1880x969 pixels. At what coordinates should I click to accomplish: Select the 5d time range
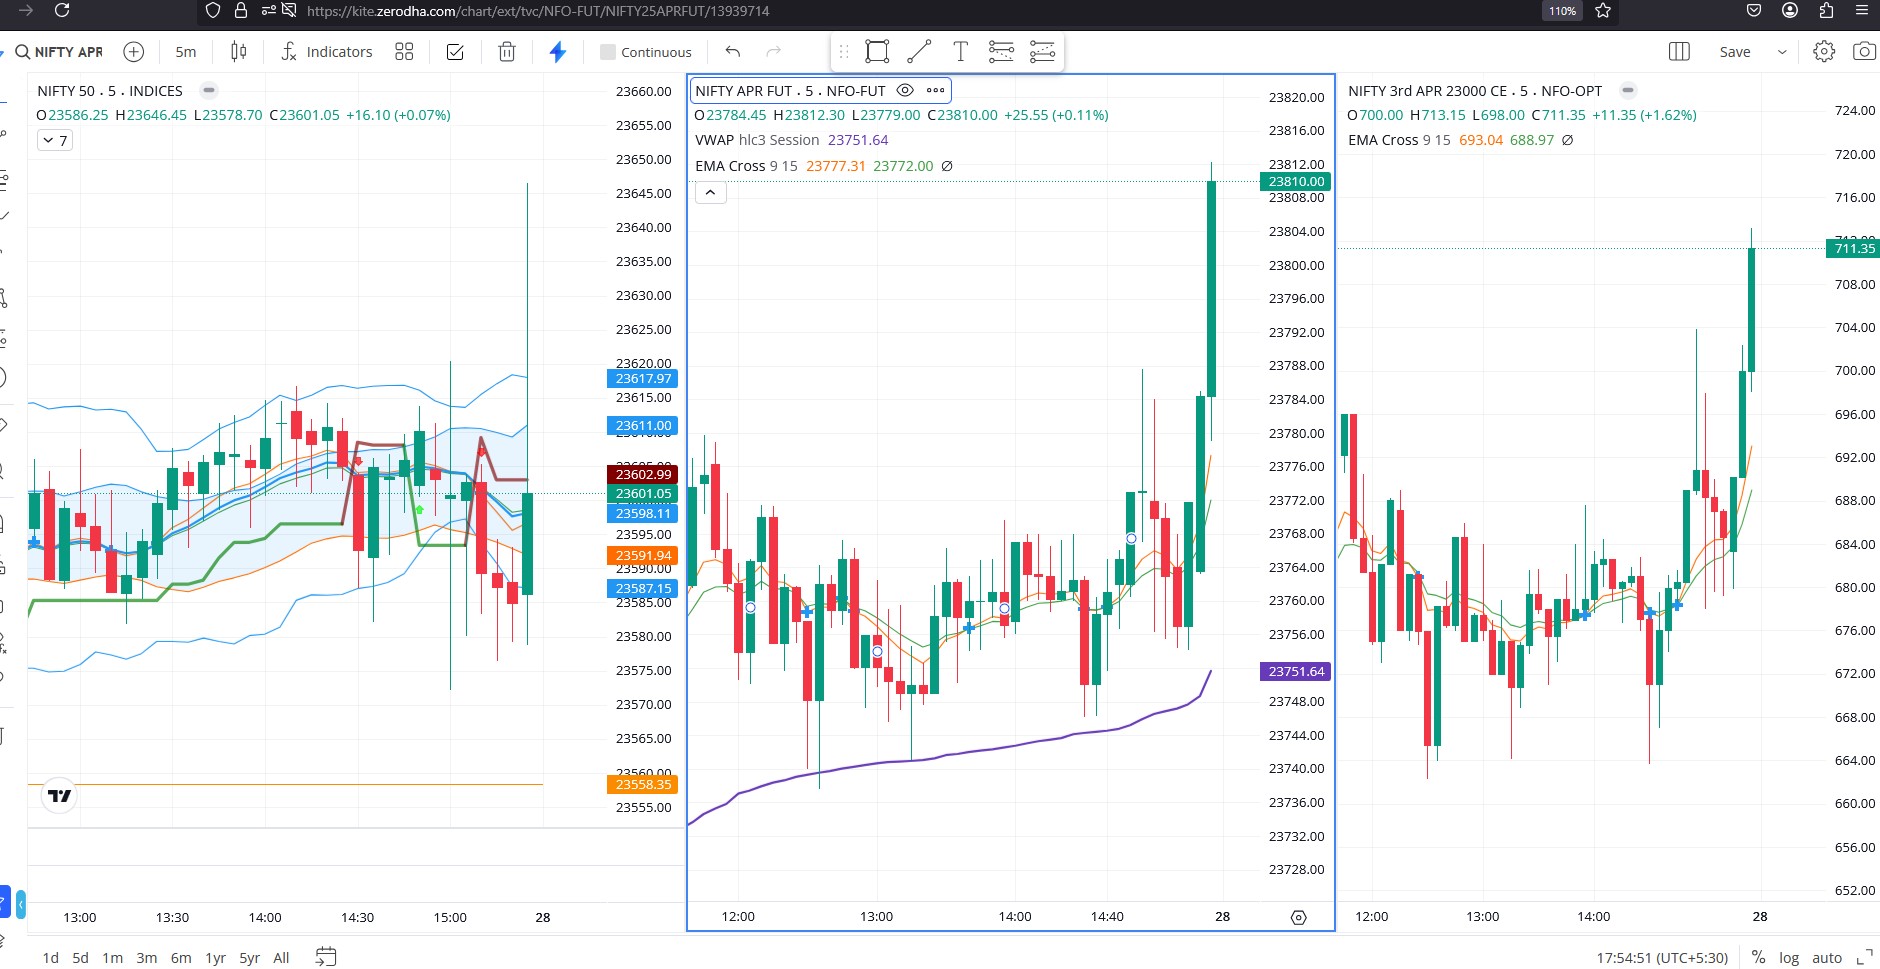tap(80, 958)
